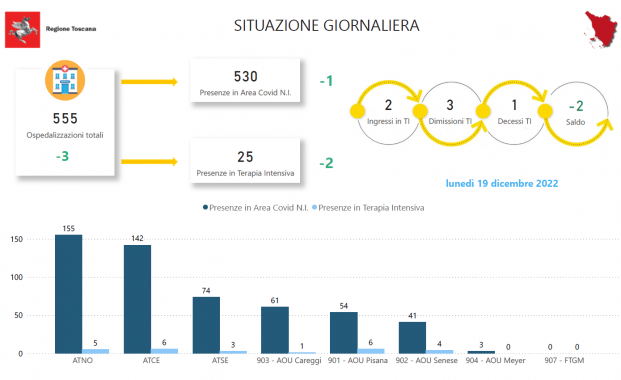The image size is (621, 380).
Task: Click legend label 'Presenze in Terapia Intensiva'
Action: [x=371, y=208]
